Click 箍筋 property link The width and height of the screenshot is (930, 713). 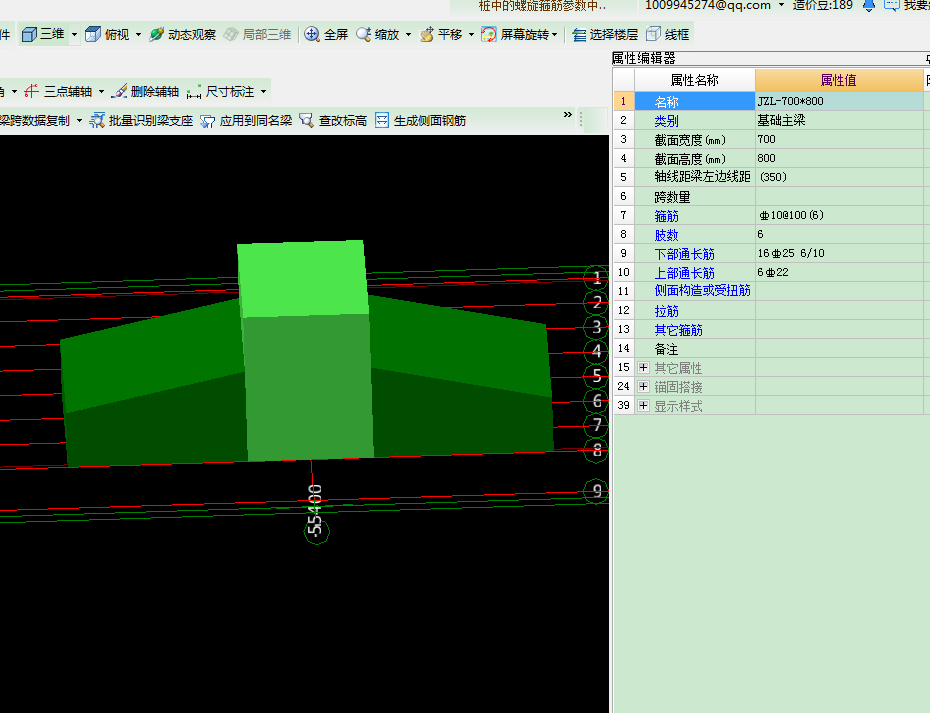click(x=666, y=216)
